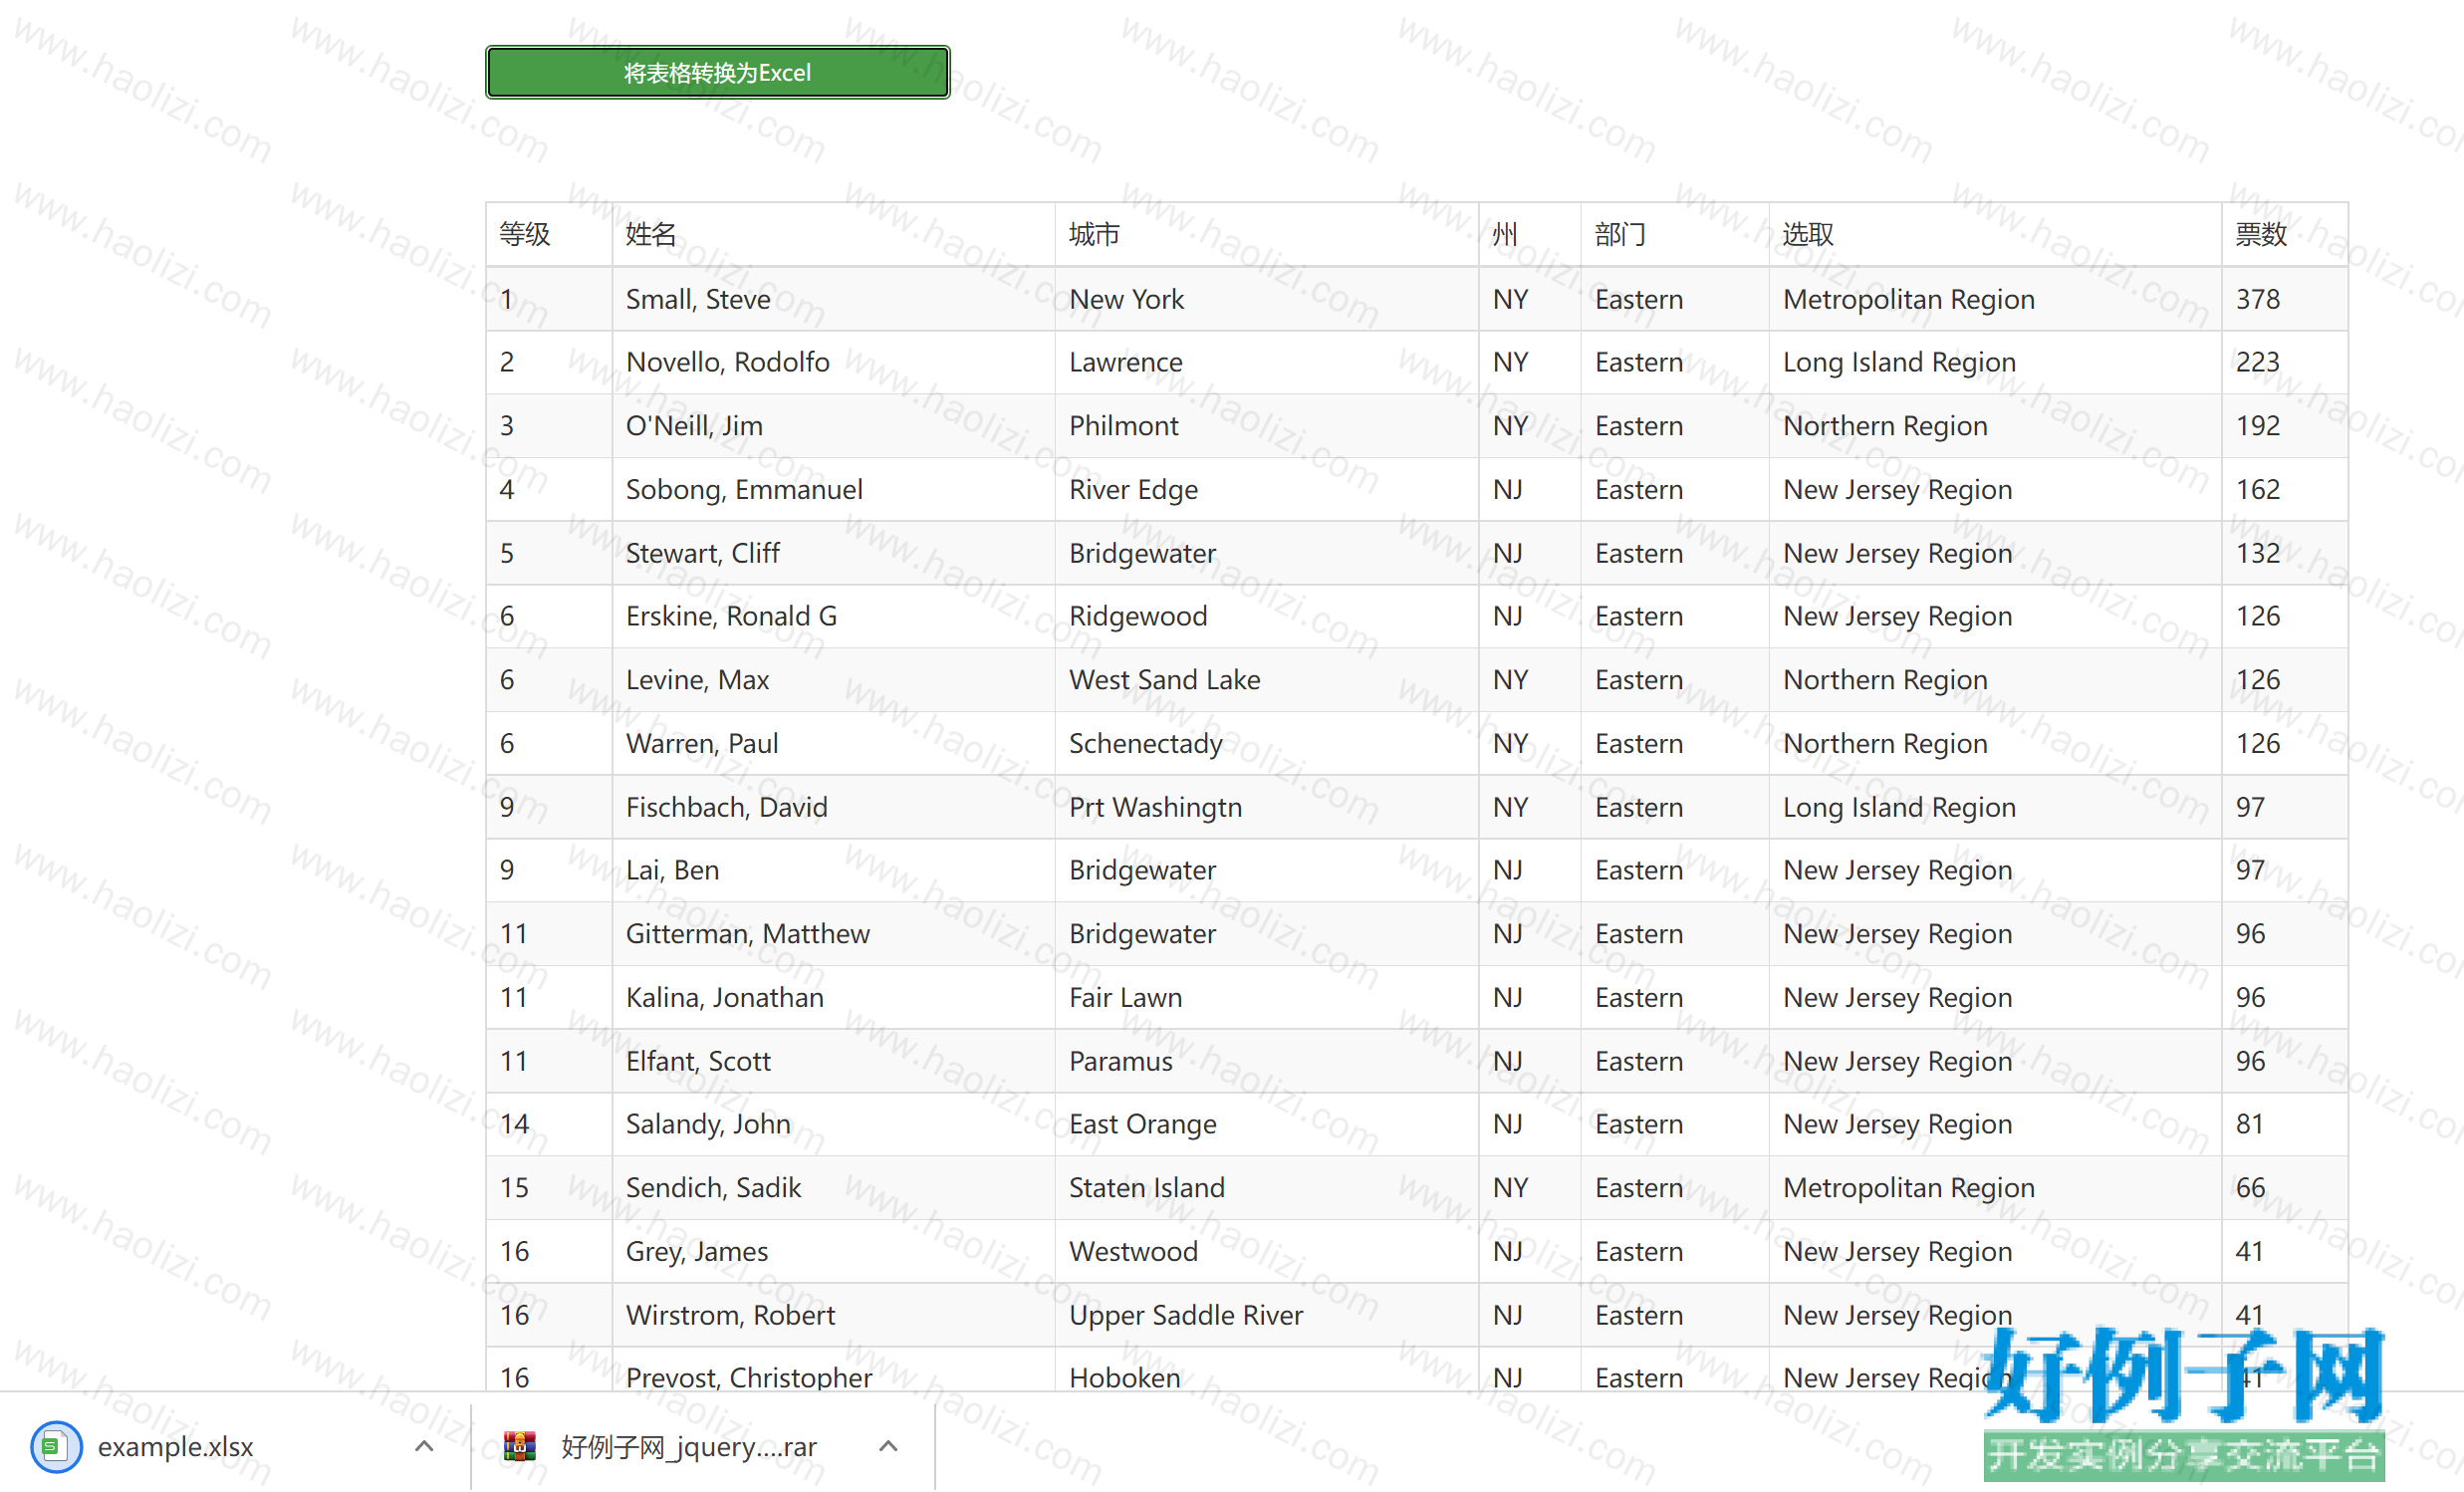This screenshot has height=1492, width=2464.
Task: Click the vote count 192
Action: 2258,426
